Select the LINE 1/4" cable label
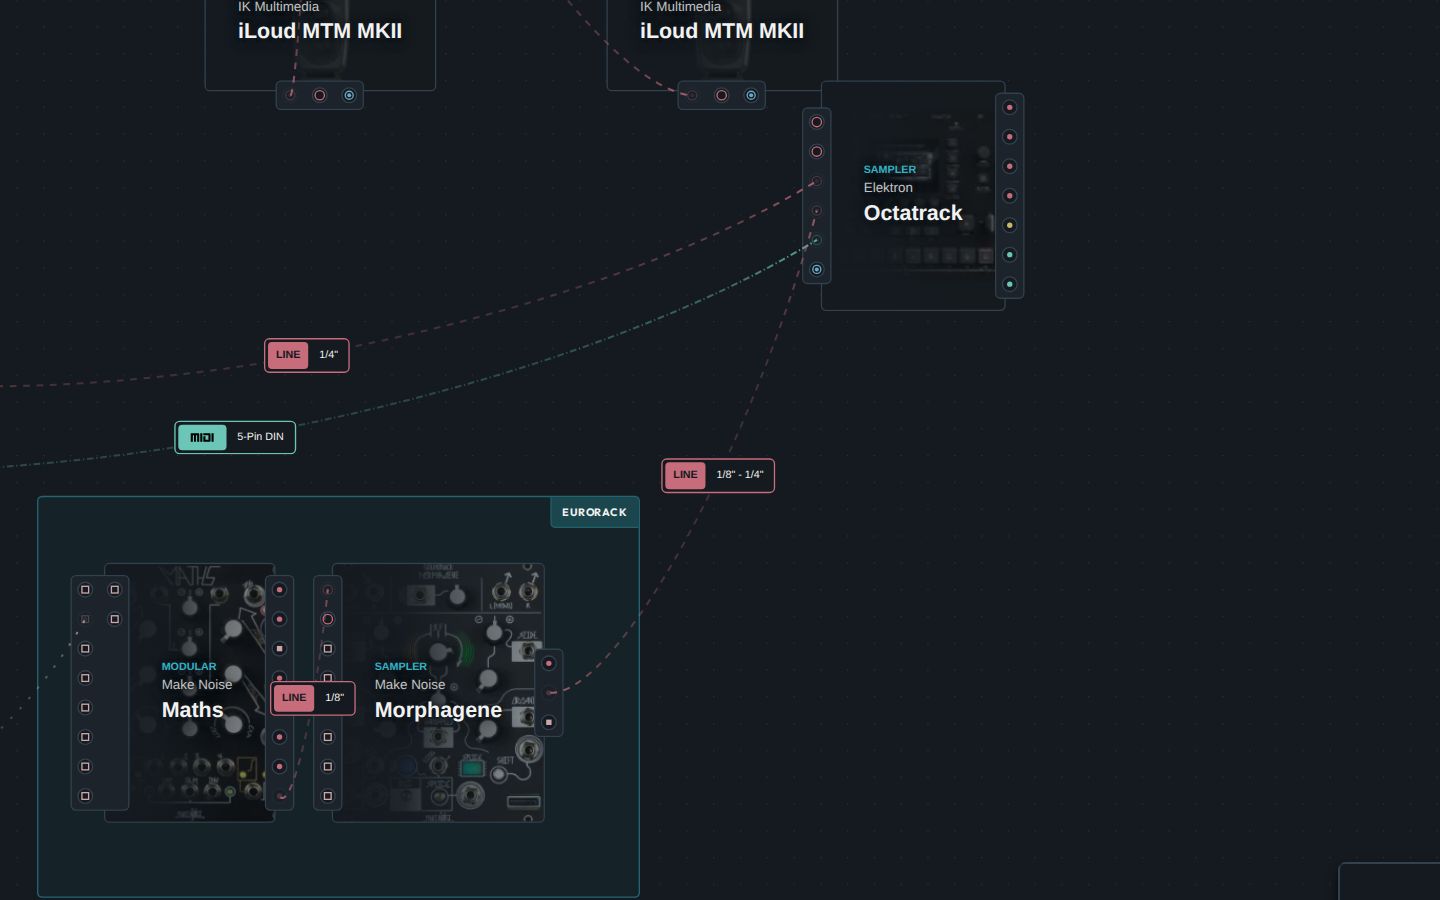Screen dimensions: 1440x900 (x=307, y=355)
